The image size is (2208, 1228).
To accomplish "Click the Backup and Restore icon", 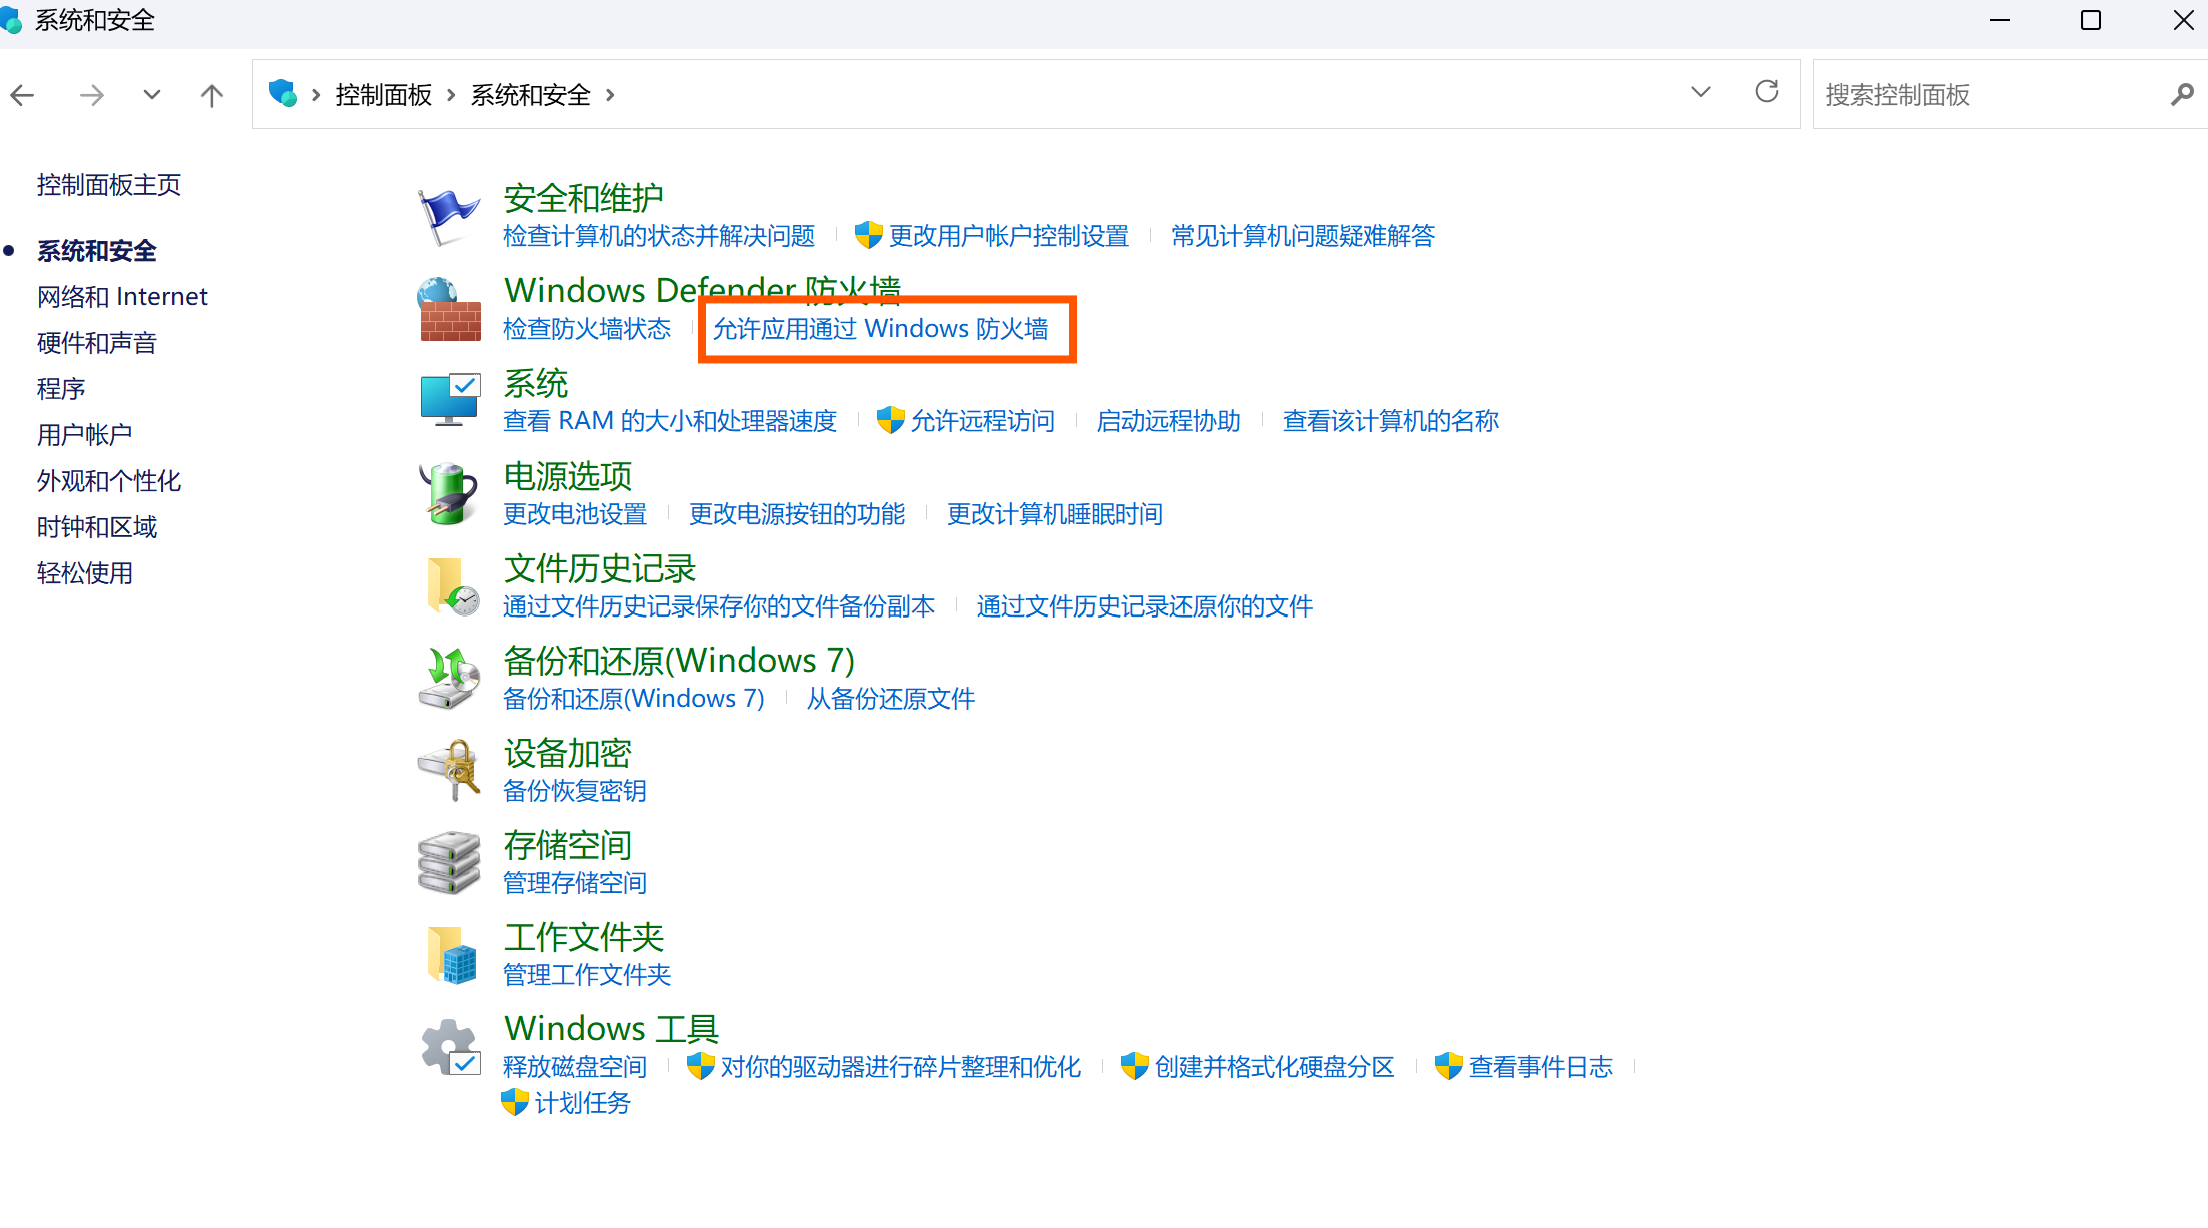I will coord(448,678).
